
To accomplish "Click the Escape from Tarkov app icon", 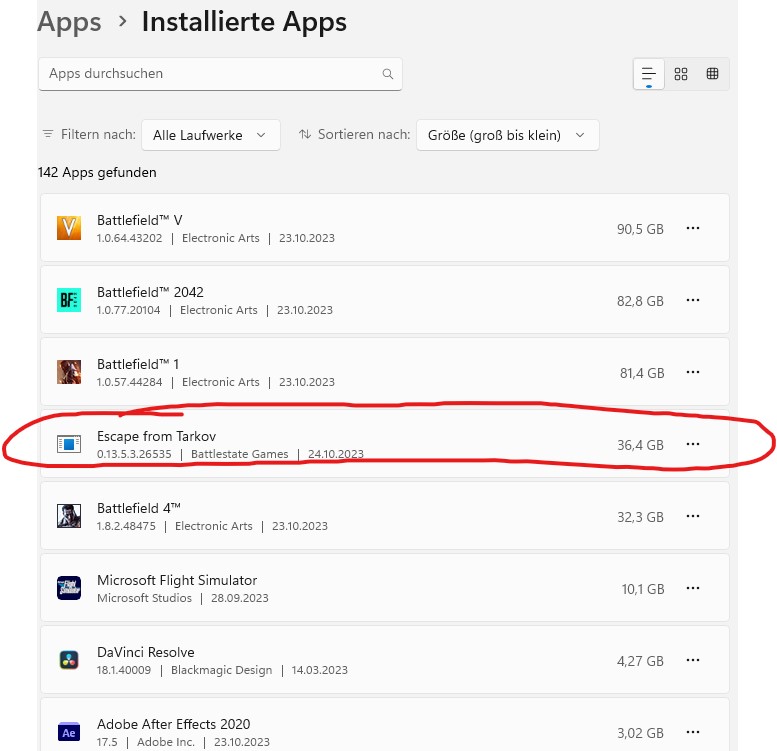I will (x=69, y=444).
